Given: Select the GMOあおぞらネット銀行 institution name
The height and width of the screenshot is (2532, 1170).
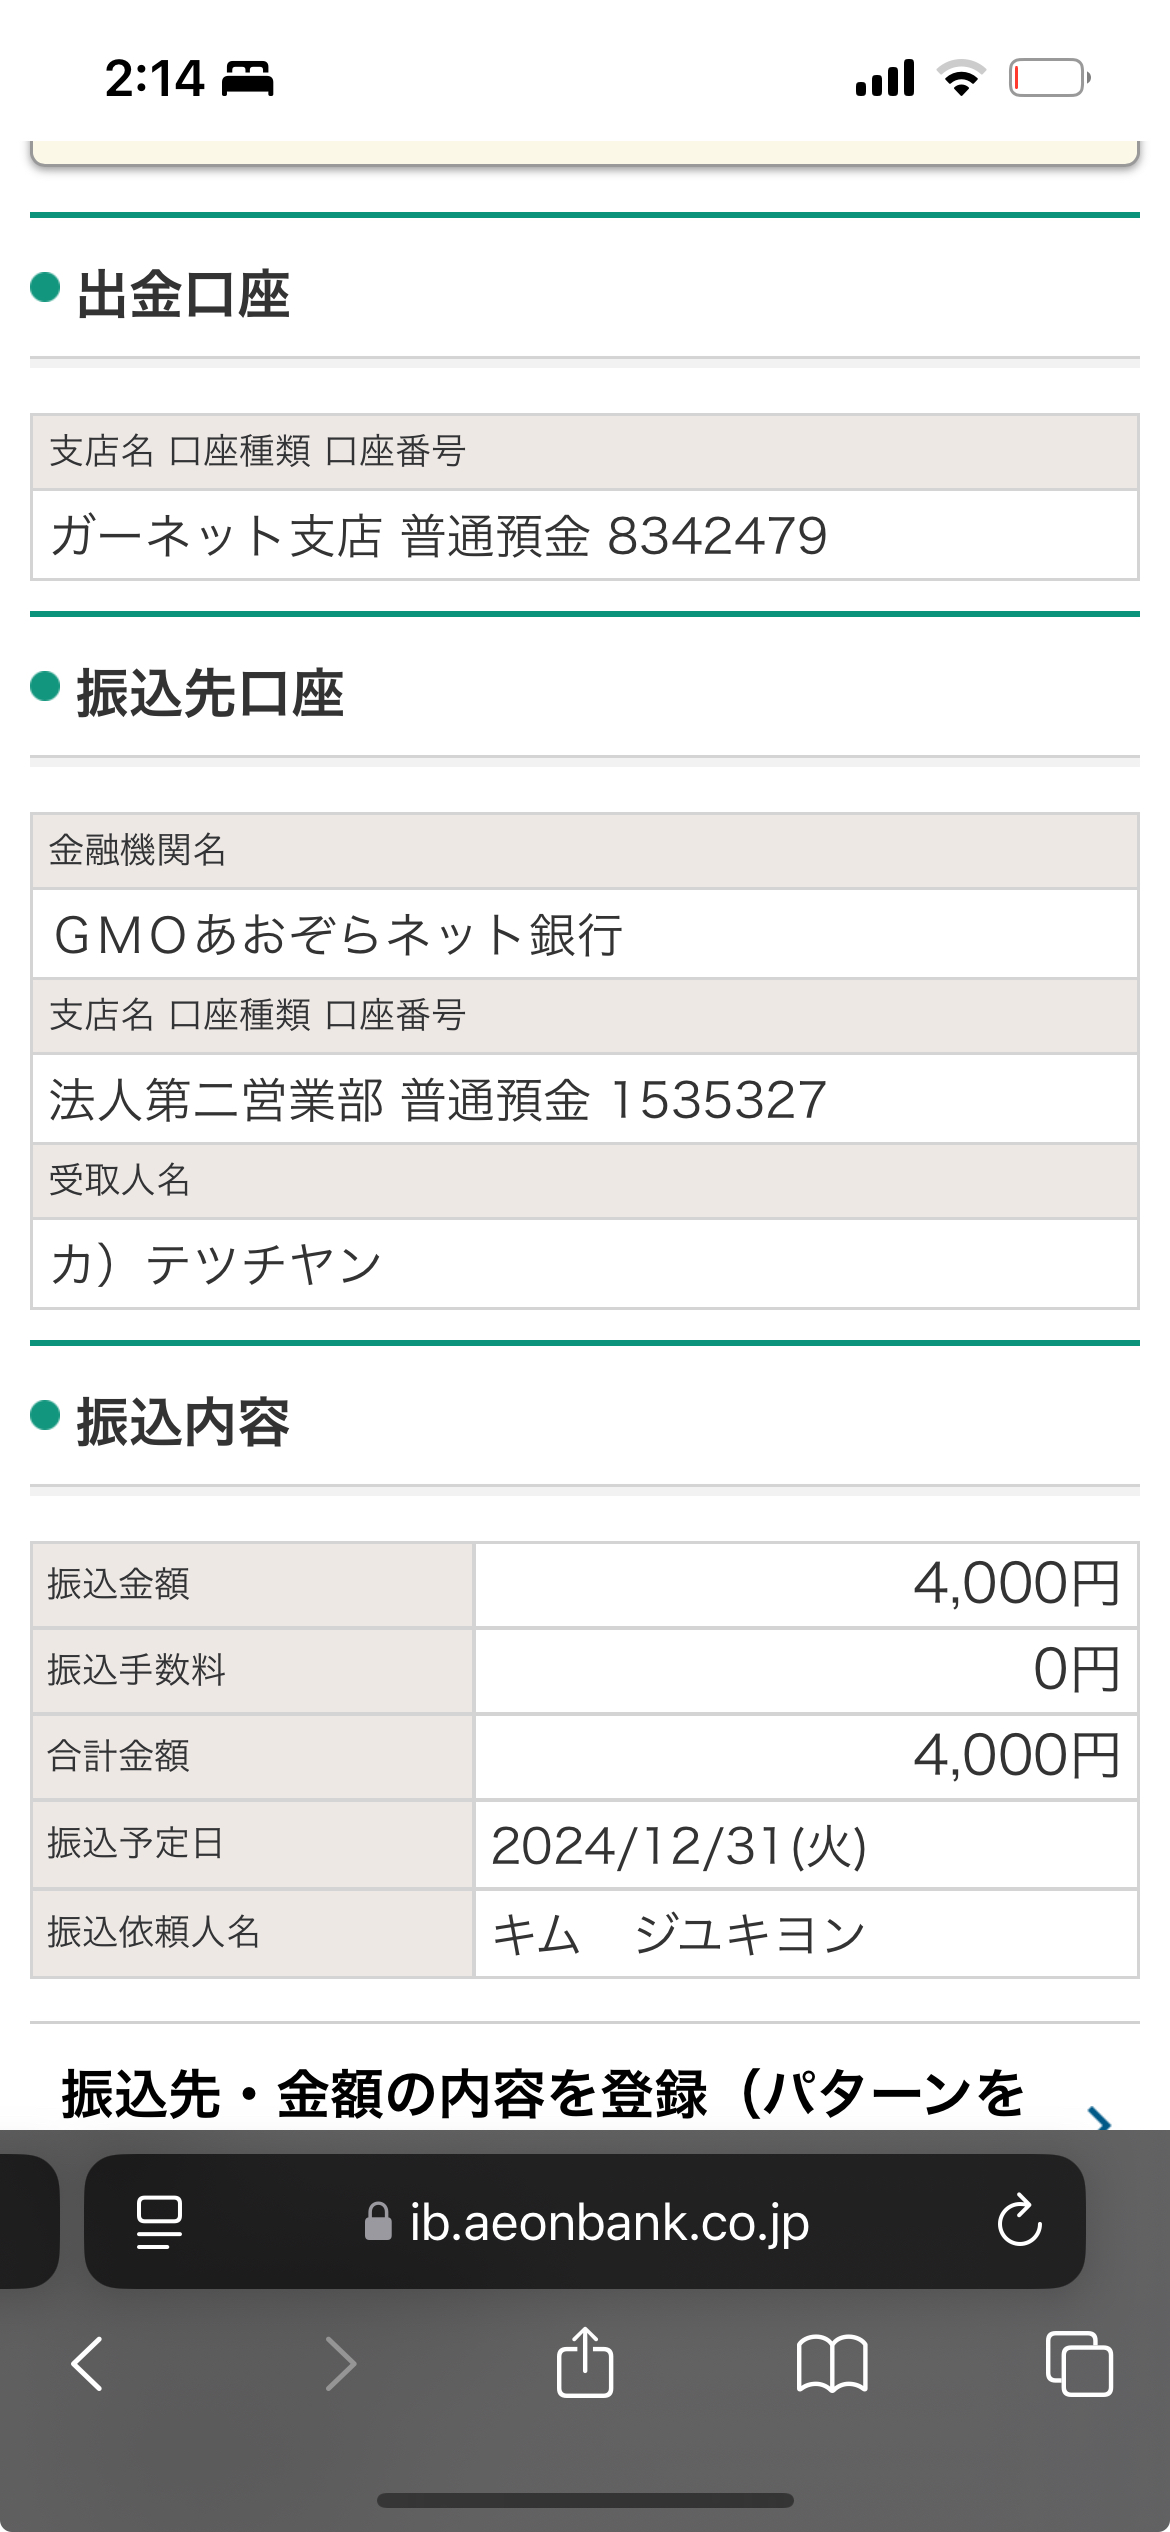Looking at the screenshot, I should coord(338,935).
